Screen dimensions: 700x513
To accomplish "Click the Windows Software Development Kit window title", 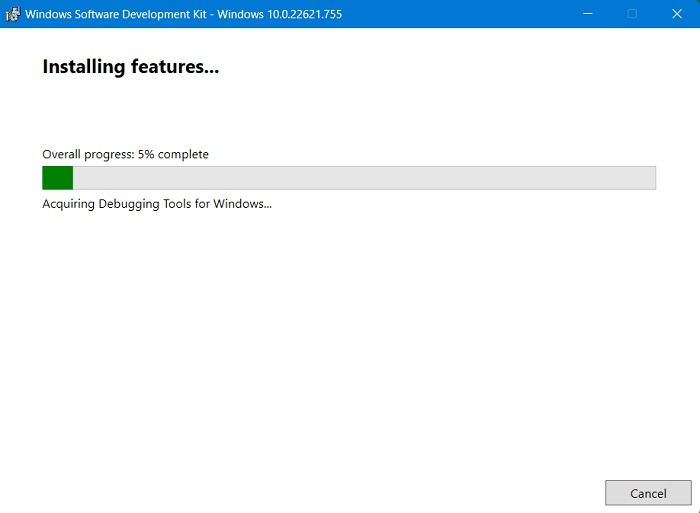I will tap(183, 14).
